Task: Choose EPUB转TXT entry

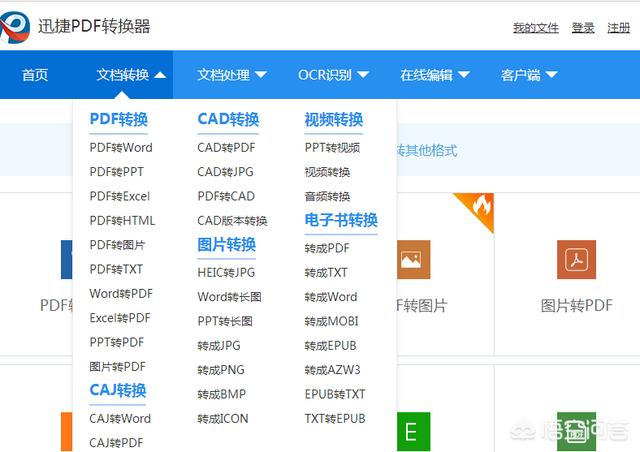Action: 335,394
